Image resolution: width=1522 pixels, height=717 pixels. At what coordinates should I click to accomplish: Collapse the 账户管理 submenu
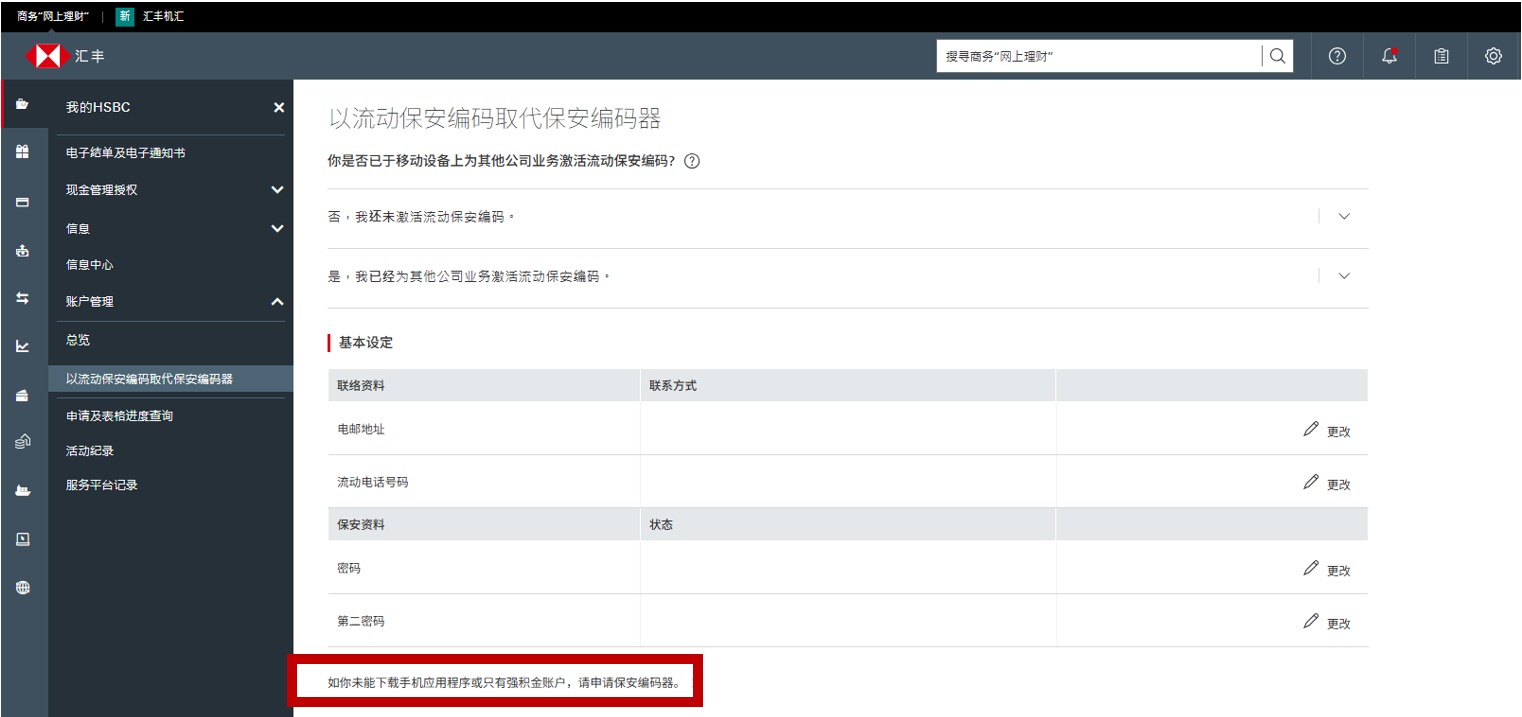pos(278,302)
